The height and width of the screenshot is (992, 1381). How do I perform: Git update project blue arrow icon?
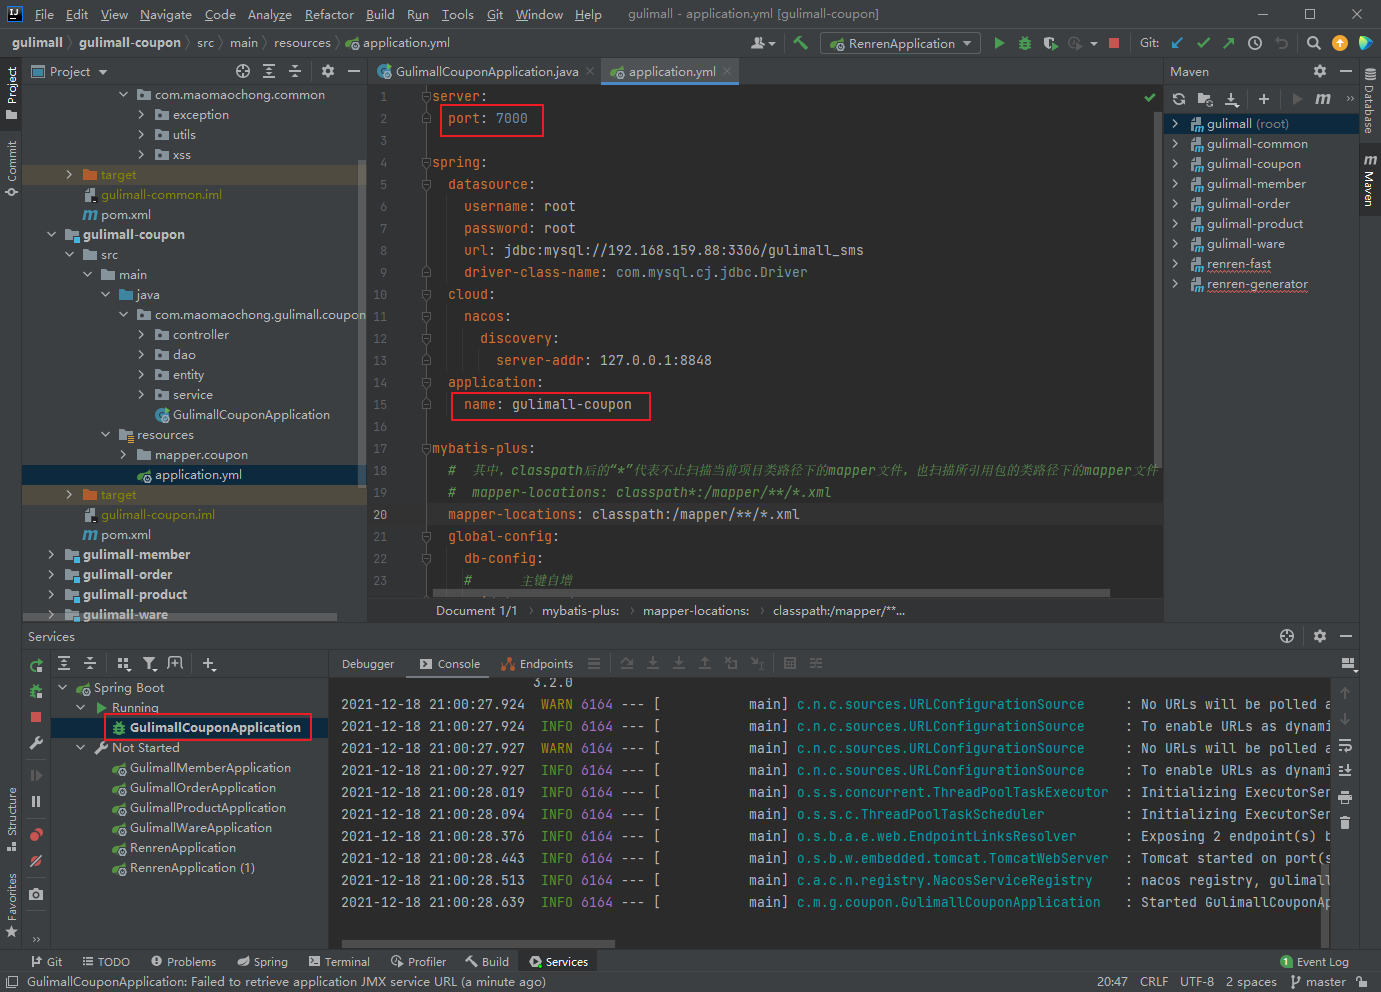(x=1177, y=43)
